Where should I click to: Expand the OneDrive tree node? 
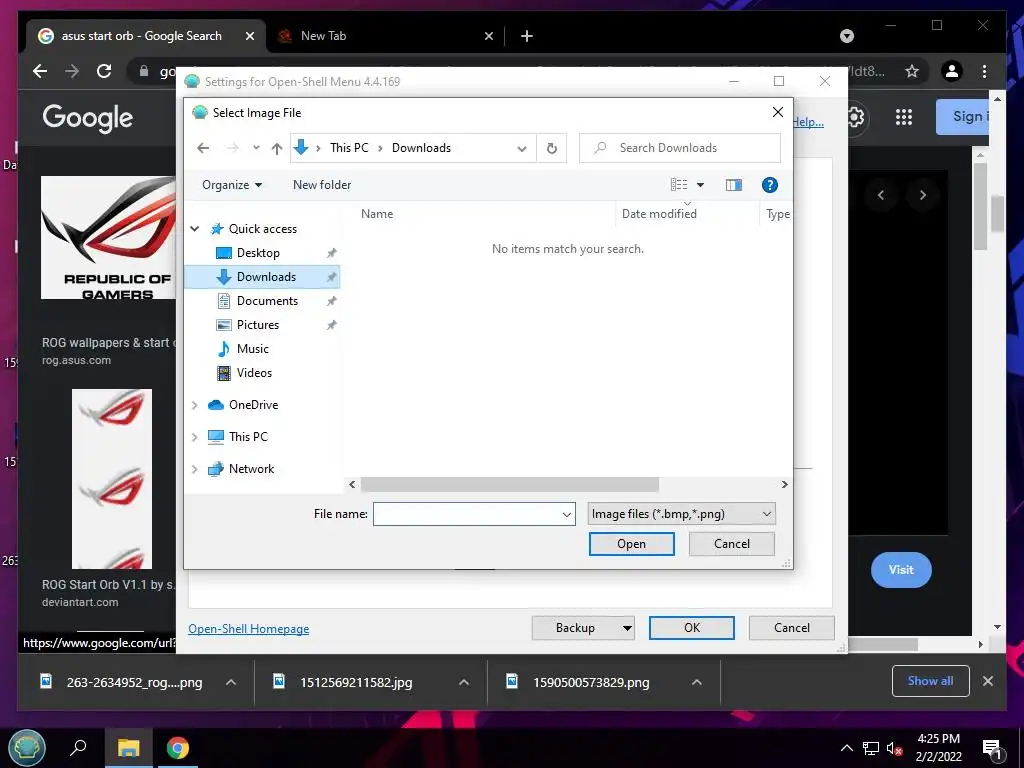(195, 405)
